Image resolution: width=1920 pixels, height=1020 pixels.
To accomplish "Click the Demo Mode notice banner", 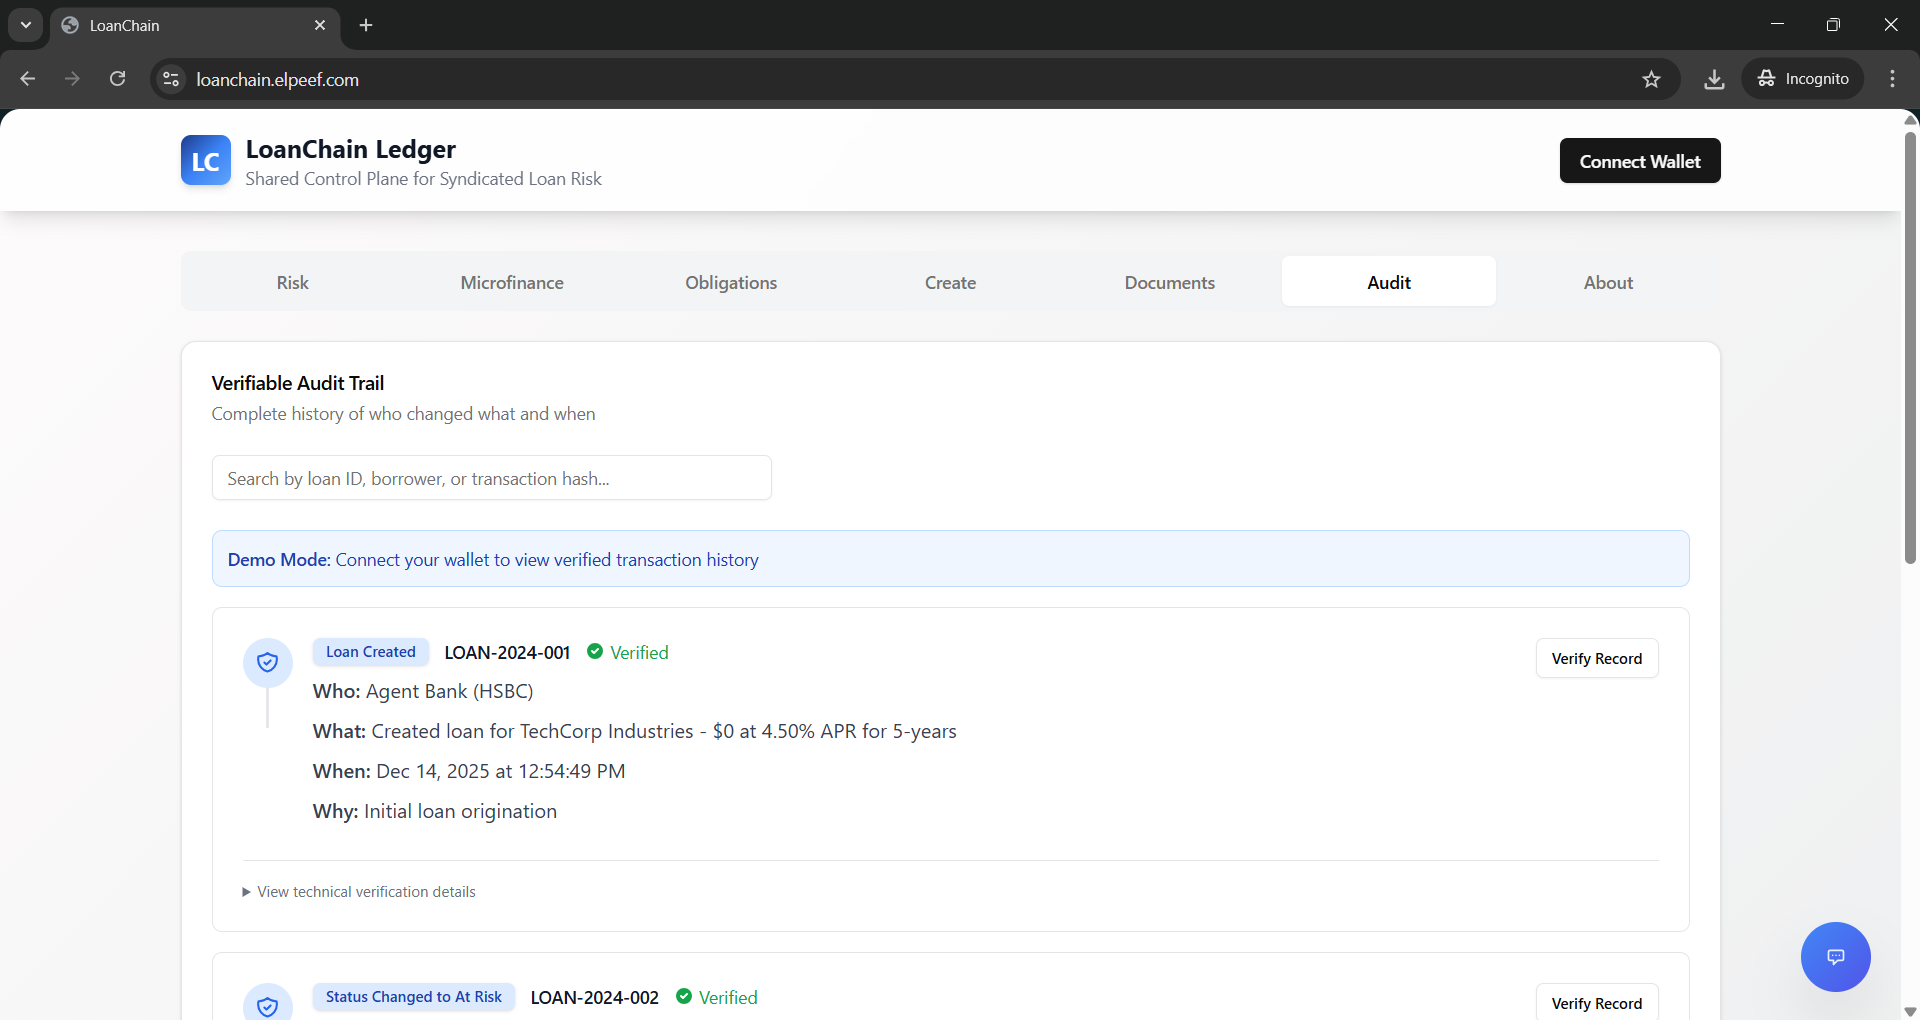I will (x=951, y=559).
